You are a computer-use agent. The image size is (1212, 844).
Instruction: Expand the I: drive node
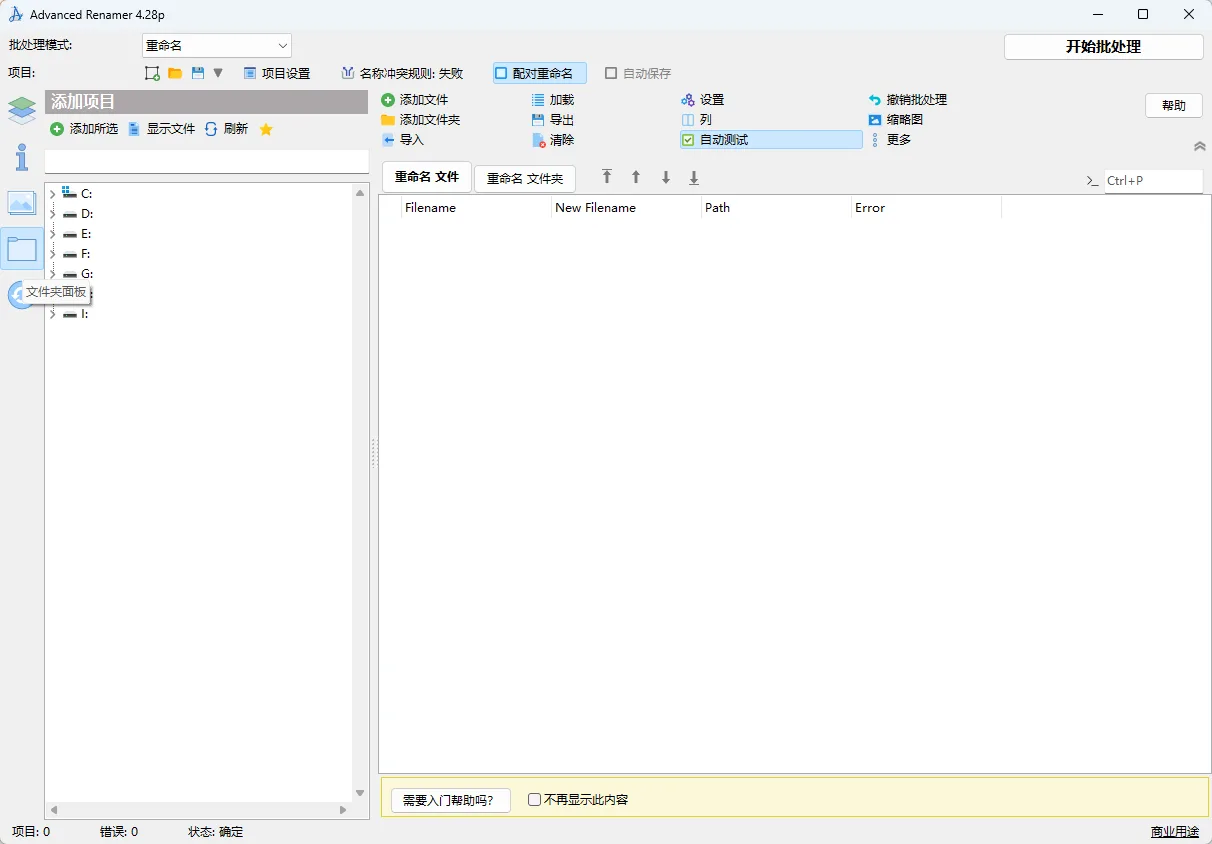click(x=52, y=314)
